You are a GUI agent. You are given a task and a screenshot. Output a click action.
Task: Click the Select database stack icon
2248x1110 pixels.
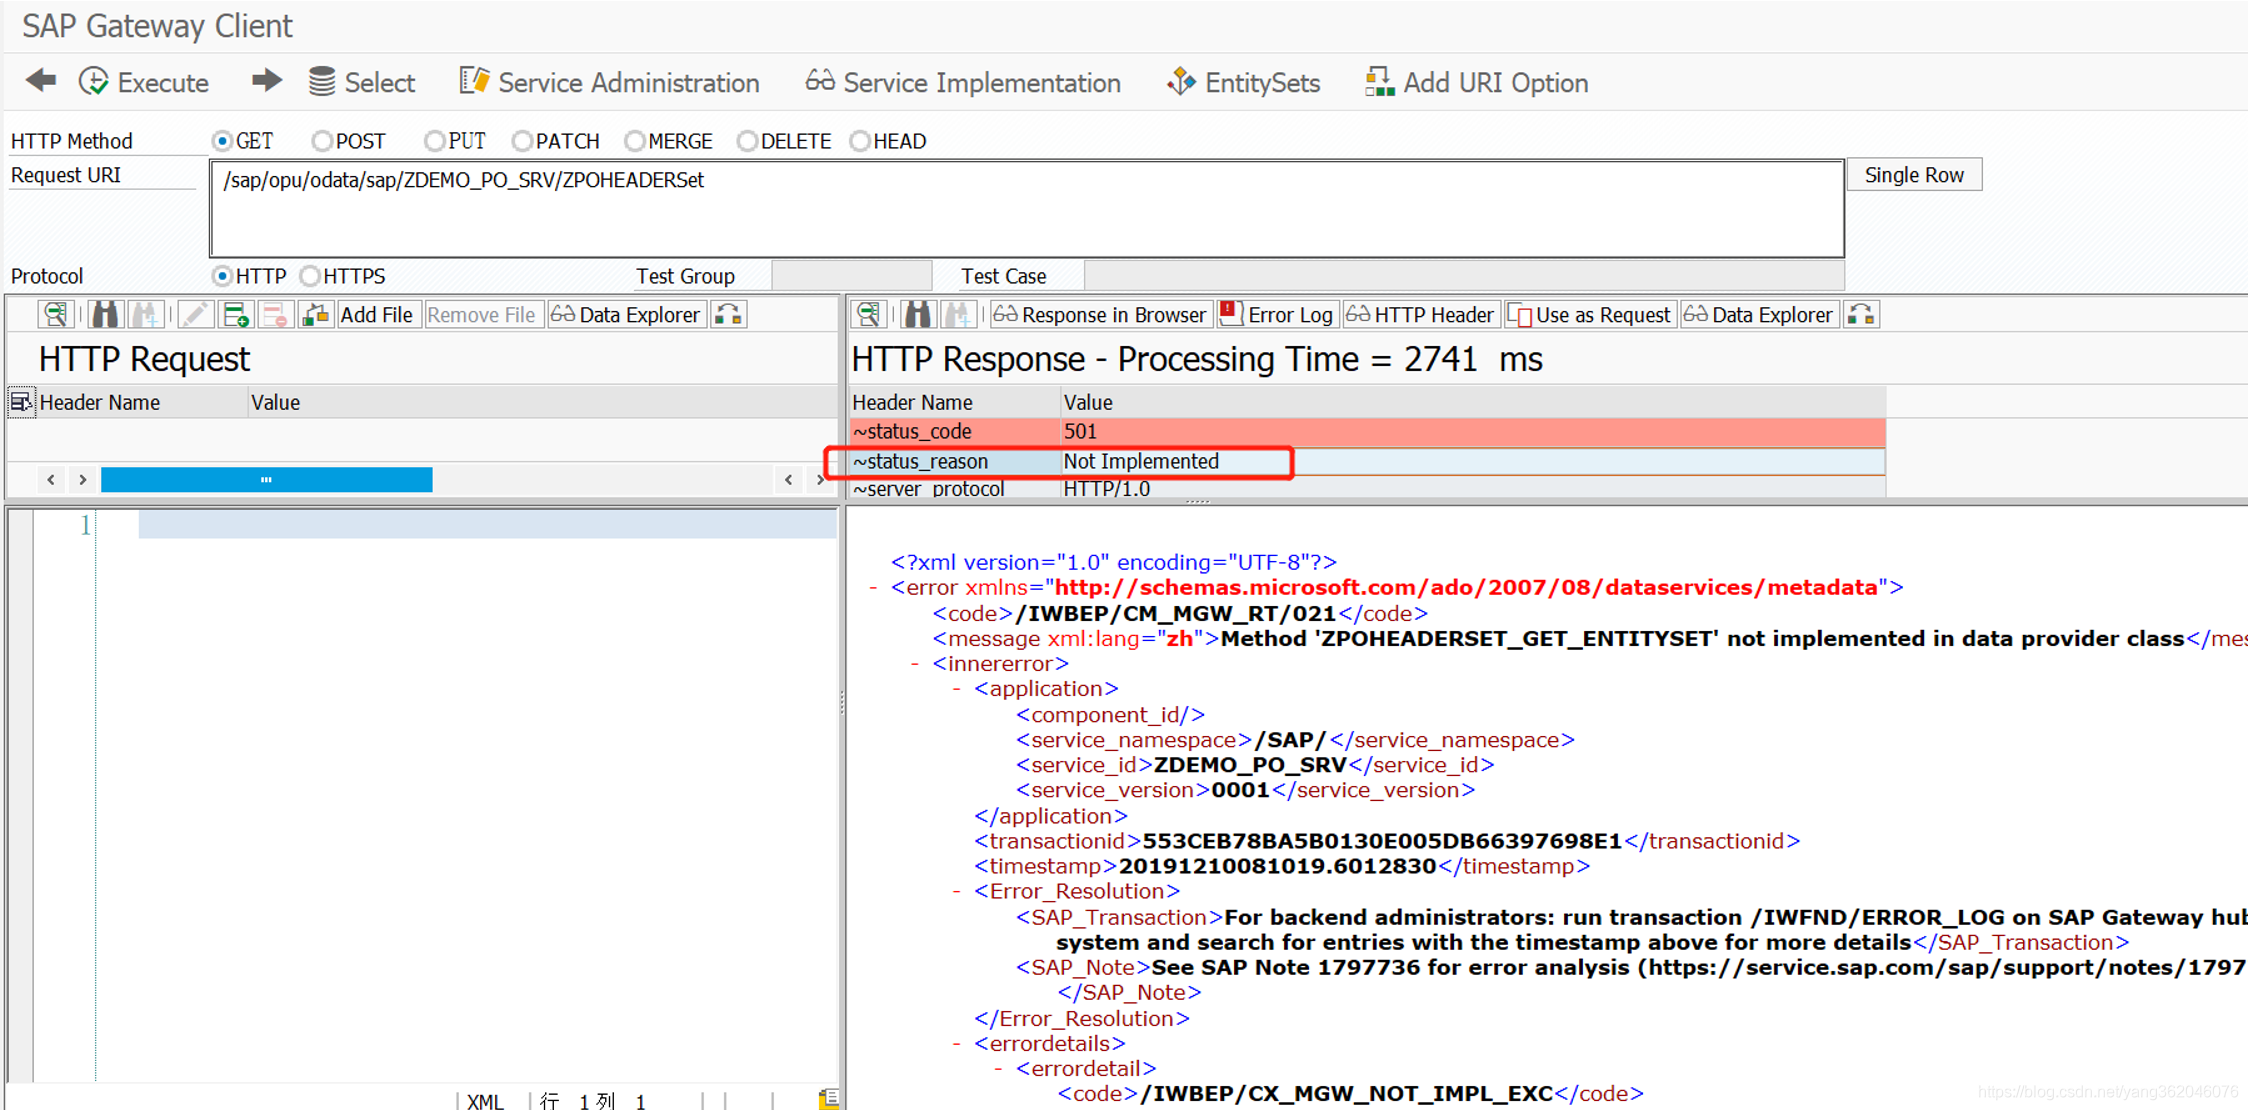pos(322,82)
